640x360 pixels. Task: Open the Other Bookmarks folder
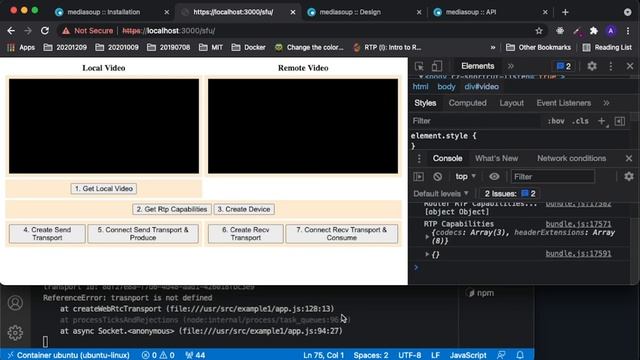point(538,47)
